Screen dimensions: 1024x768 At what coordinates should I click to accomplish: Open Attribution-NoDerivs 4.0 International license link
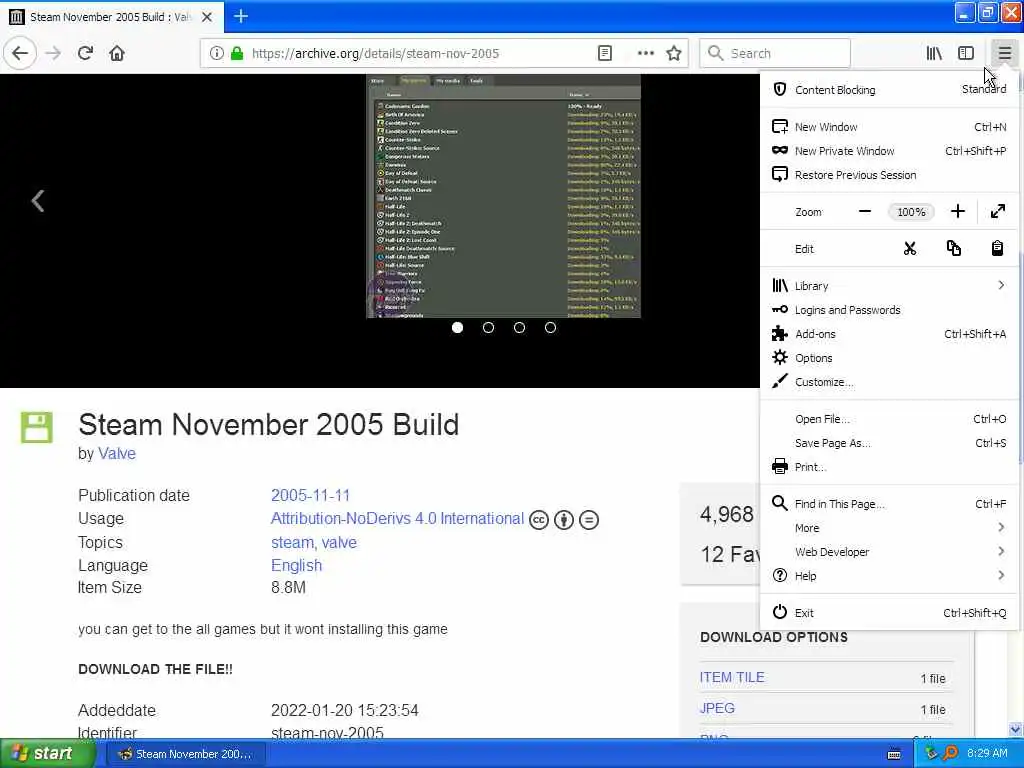pyautogui.click(x=397, y=519)
